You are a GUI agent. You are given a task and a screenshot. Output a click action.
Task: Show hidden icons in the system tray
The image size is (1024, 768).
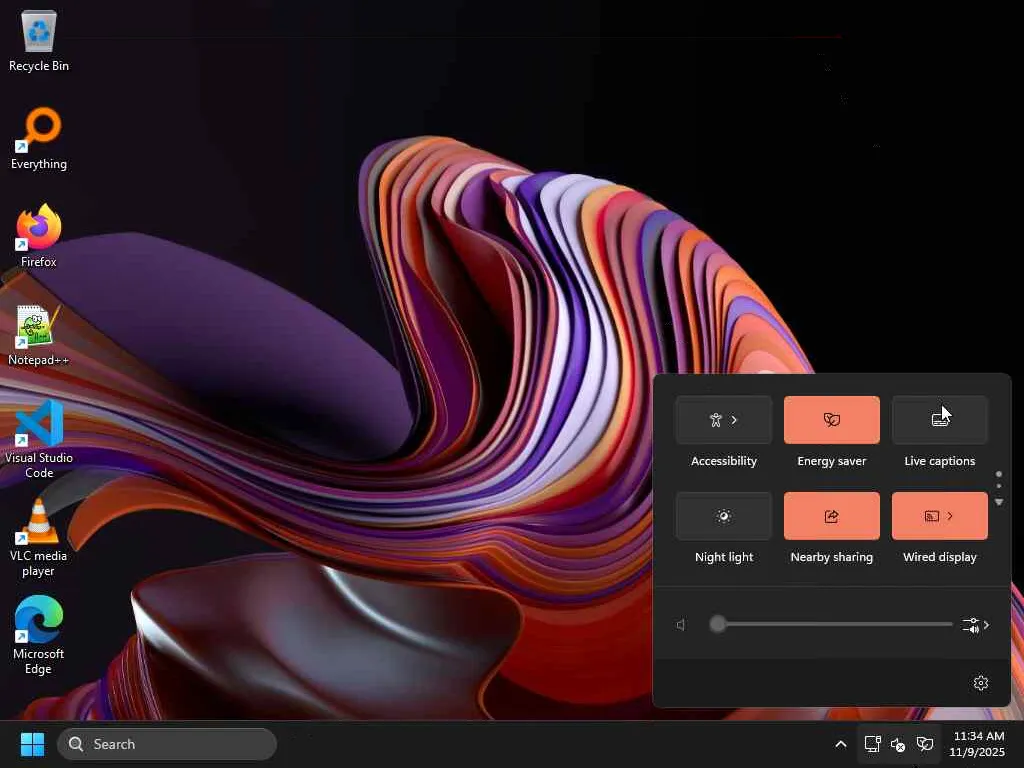pos(840,744)
